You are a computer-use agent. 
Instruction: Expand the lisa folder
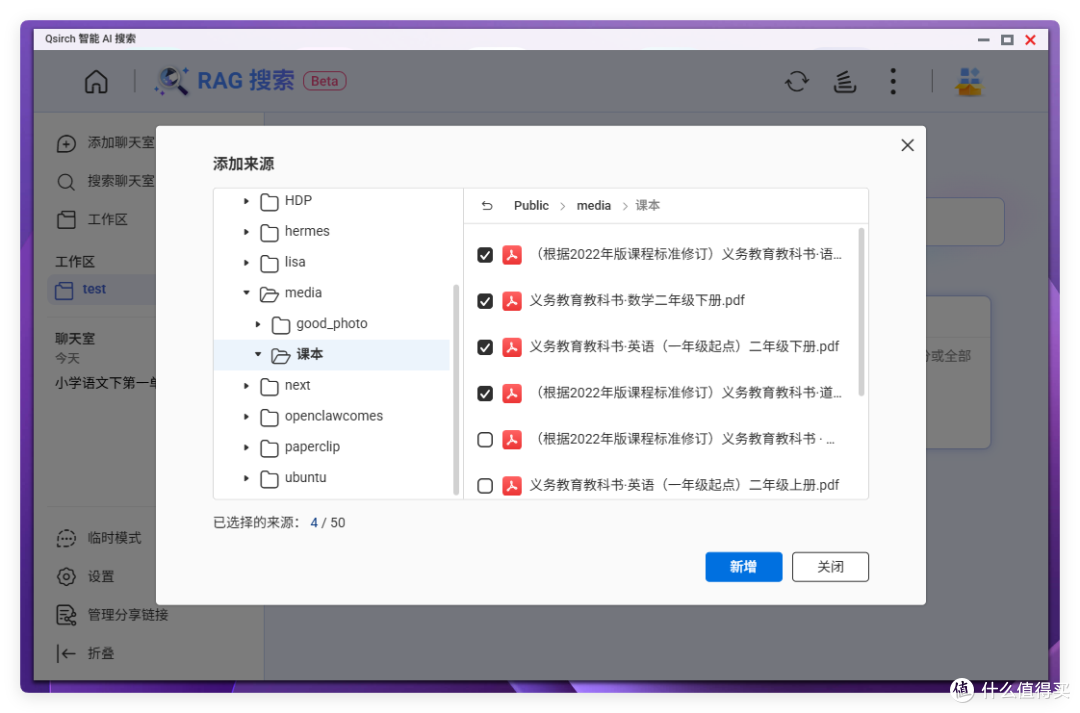[246, 262]
